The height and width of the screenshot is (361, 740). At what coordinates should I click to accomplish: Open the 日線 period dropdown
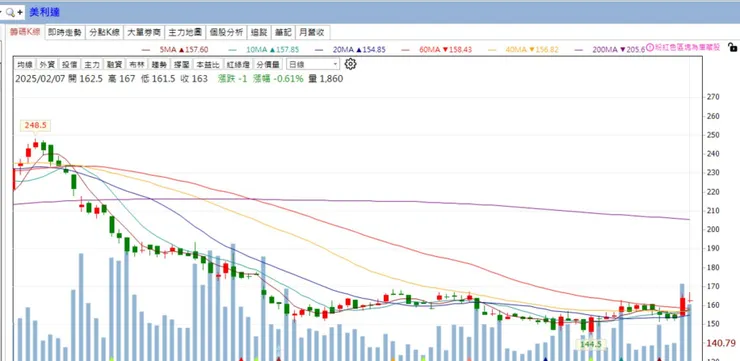pyautogui.click(x=312, y=64)
